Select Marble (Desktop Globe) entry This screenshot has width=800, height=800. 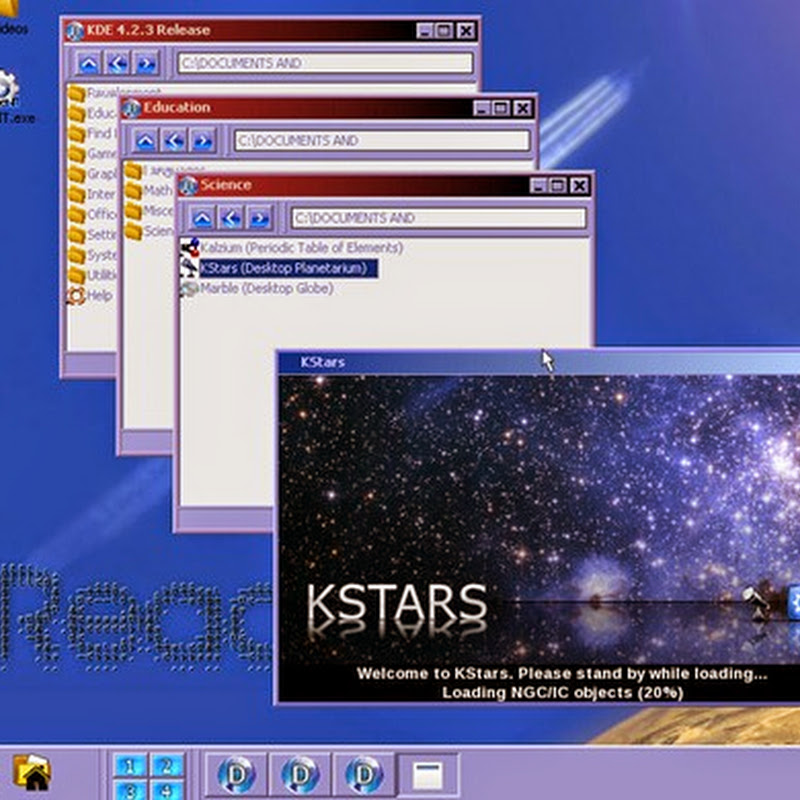pos(258,289)
